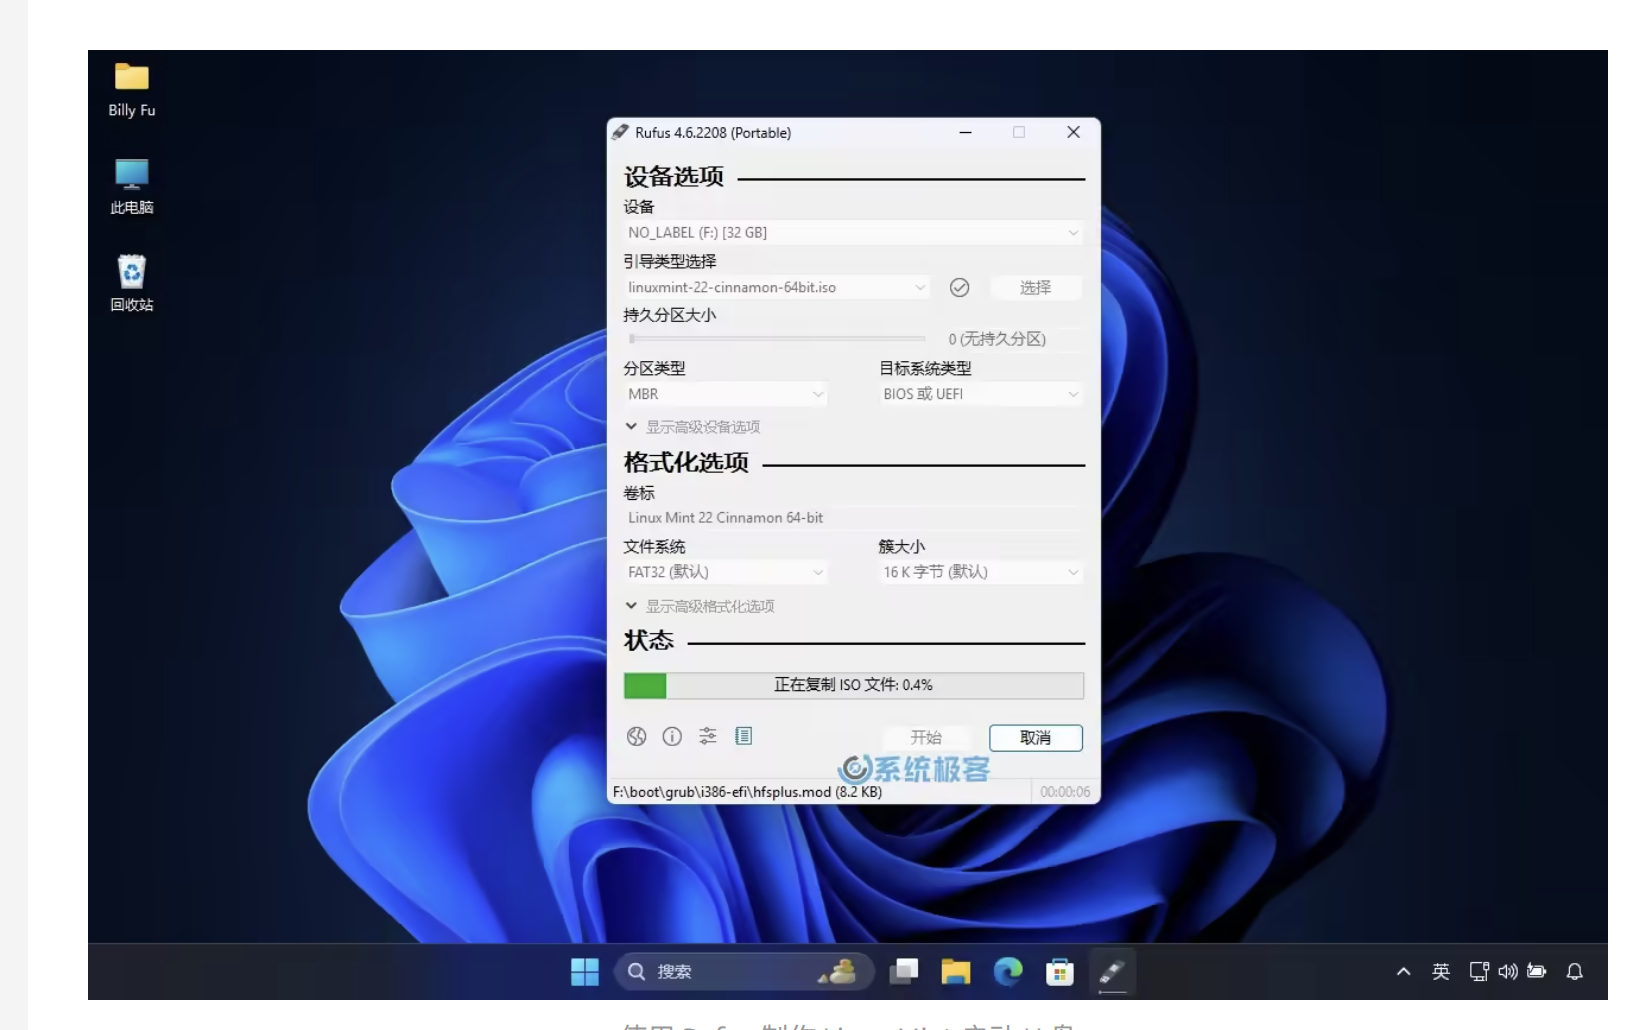This screenshot has height=1030, width=1640.
Task: Click the ISO copy progress bar
Action: click(x=853, y=685)
